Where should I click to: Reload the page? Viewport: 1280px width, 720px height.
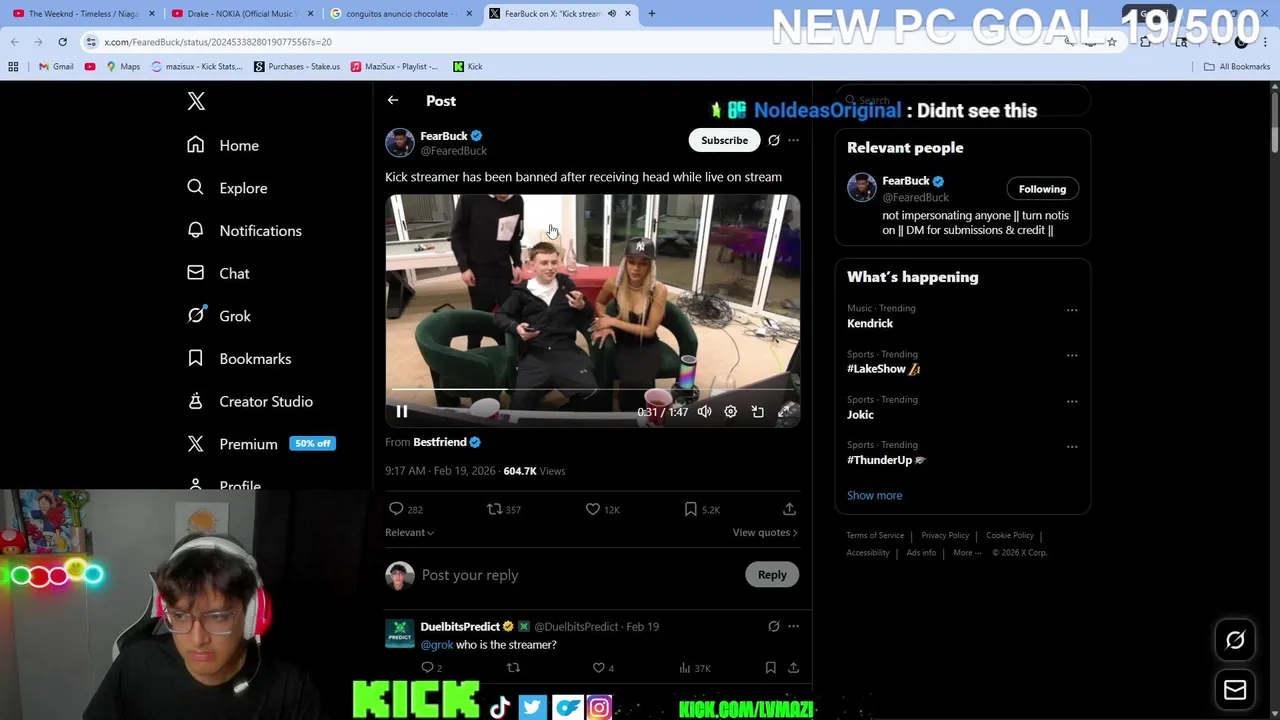pos(62,42)
